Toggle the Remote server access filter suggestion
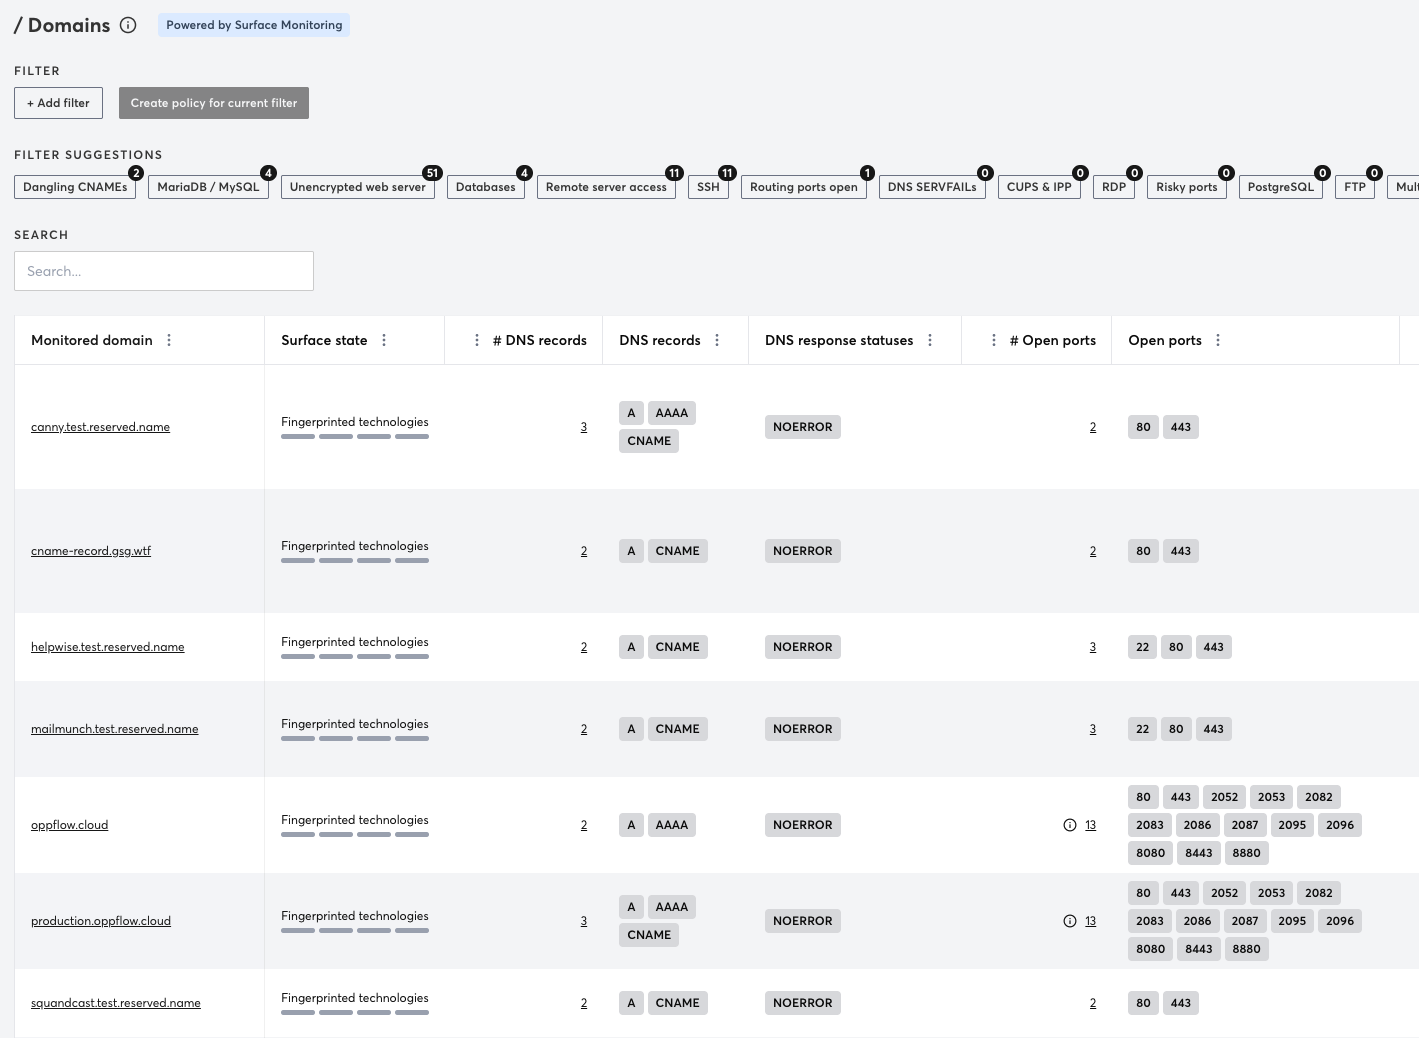The width and height of the screenshot is (1419, 1038). 606,187
